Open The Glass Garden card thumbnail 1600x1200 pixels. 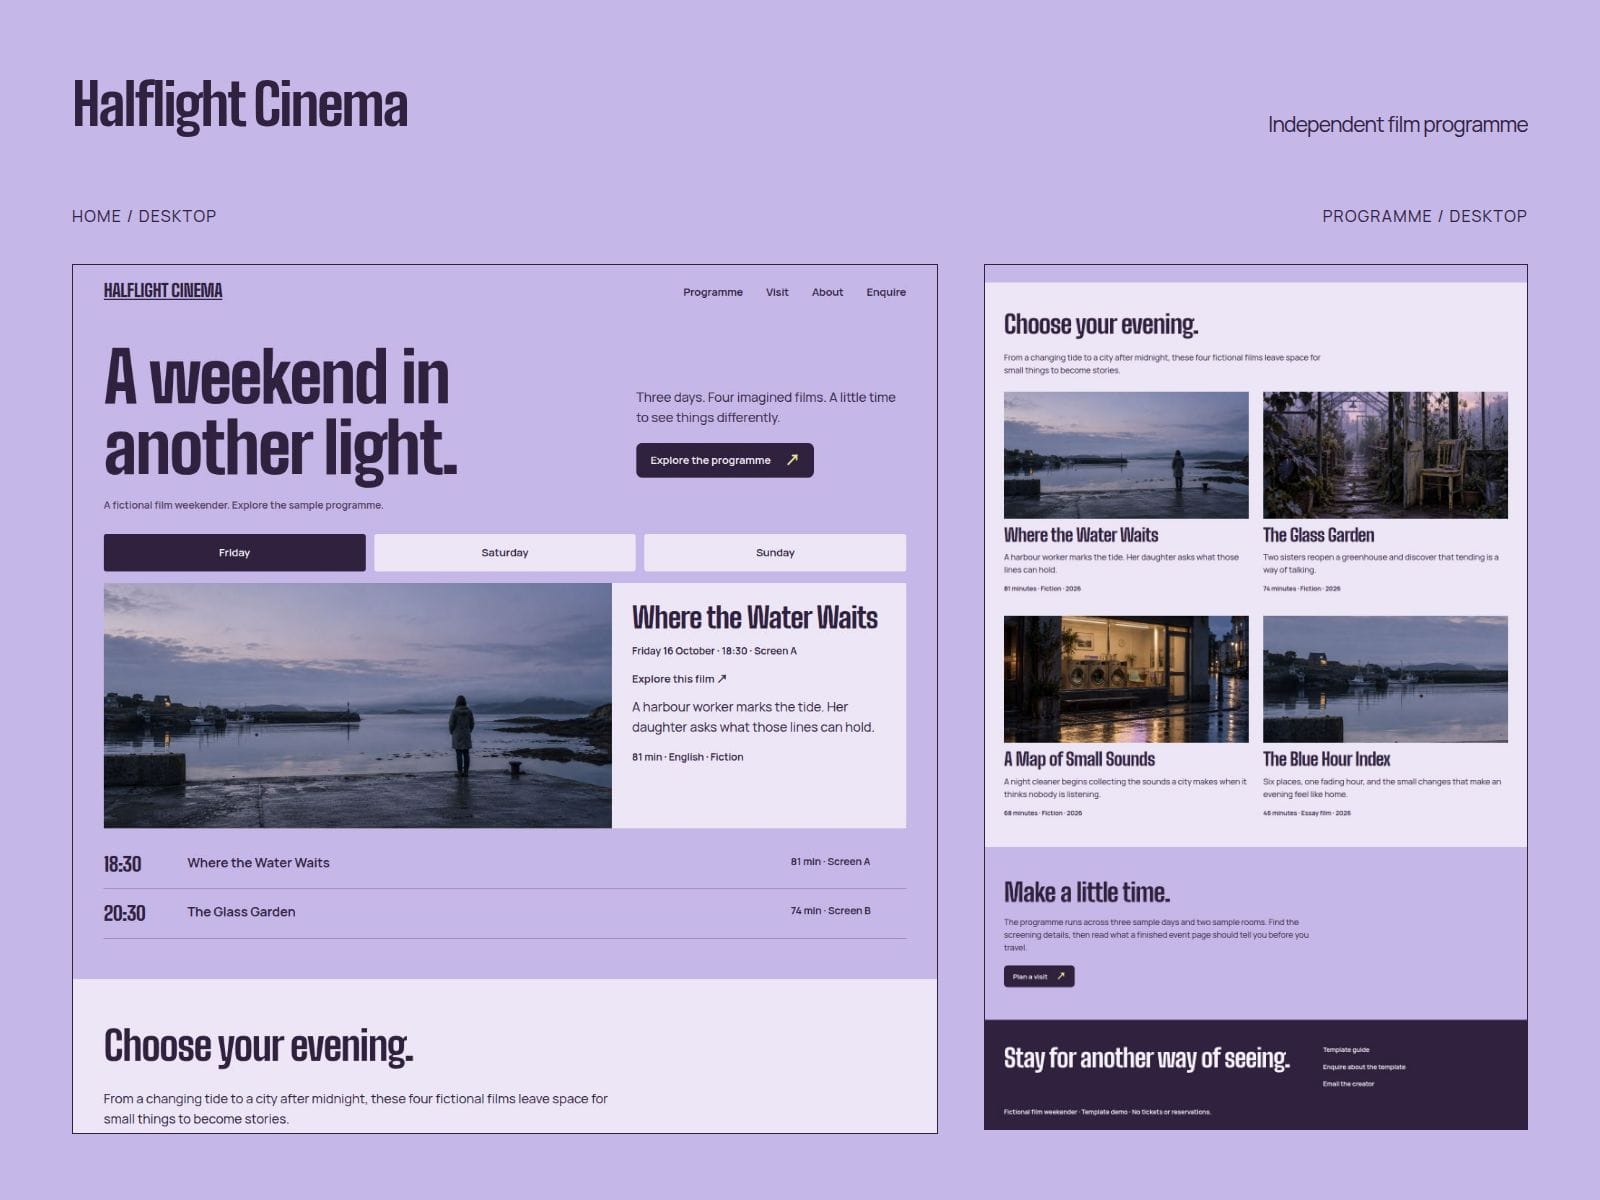(x=1385, y=455)
